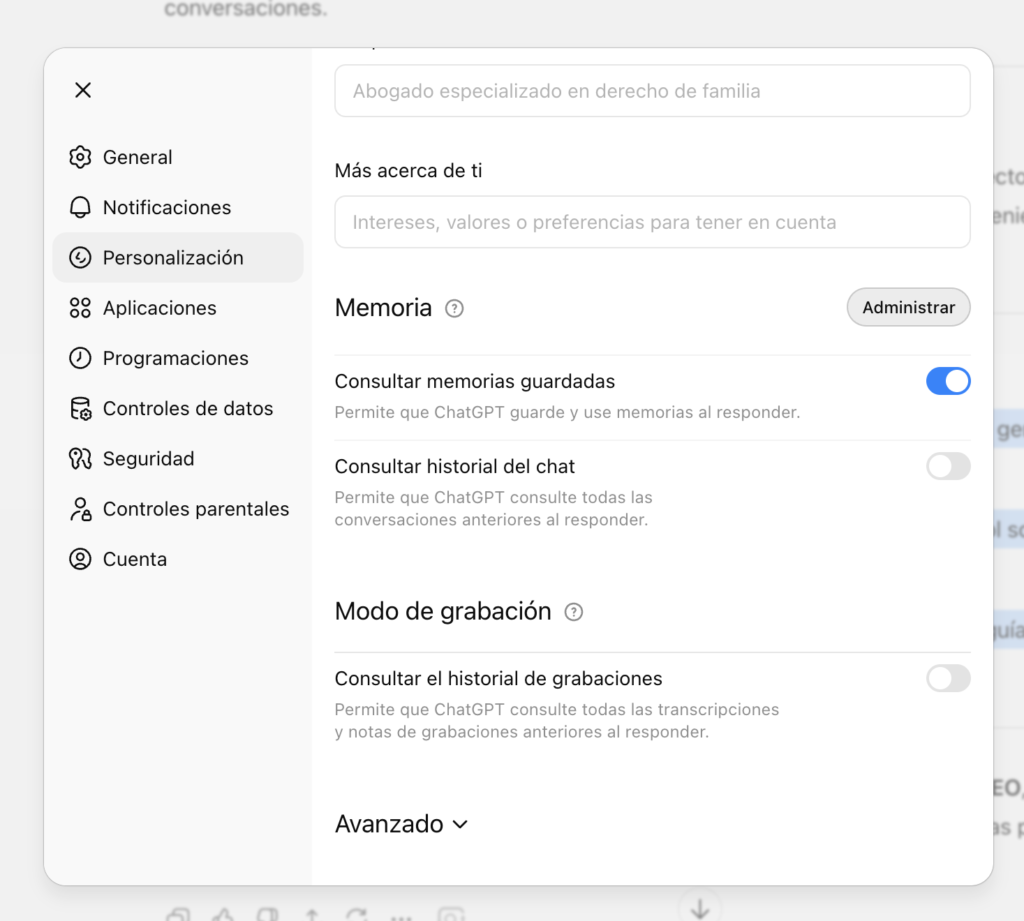Expand the Avanzado section

pos(401,824)
